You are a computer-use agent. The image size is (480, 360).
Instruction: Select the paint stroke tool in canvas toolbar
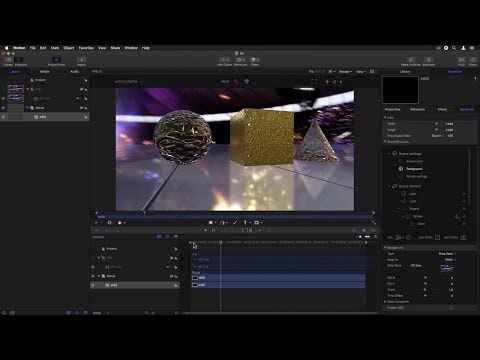point(235,223)
